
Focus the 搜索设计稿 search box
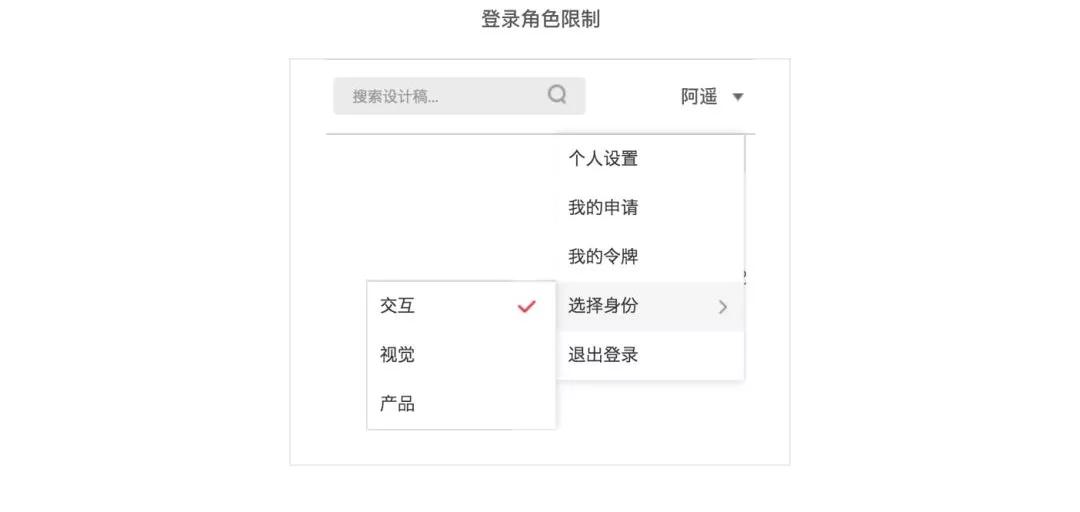(x=459, y=96)
